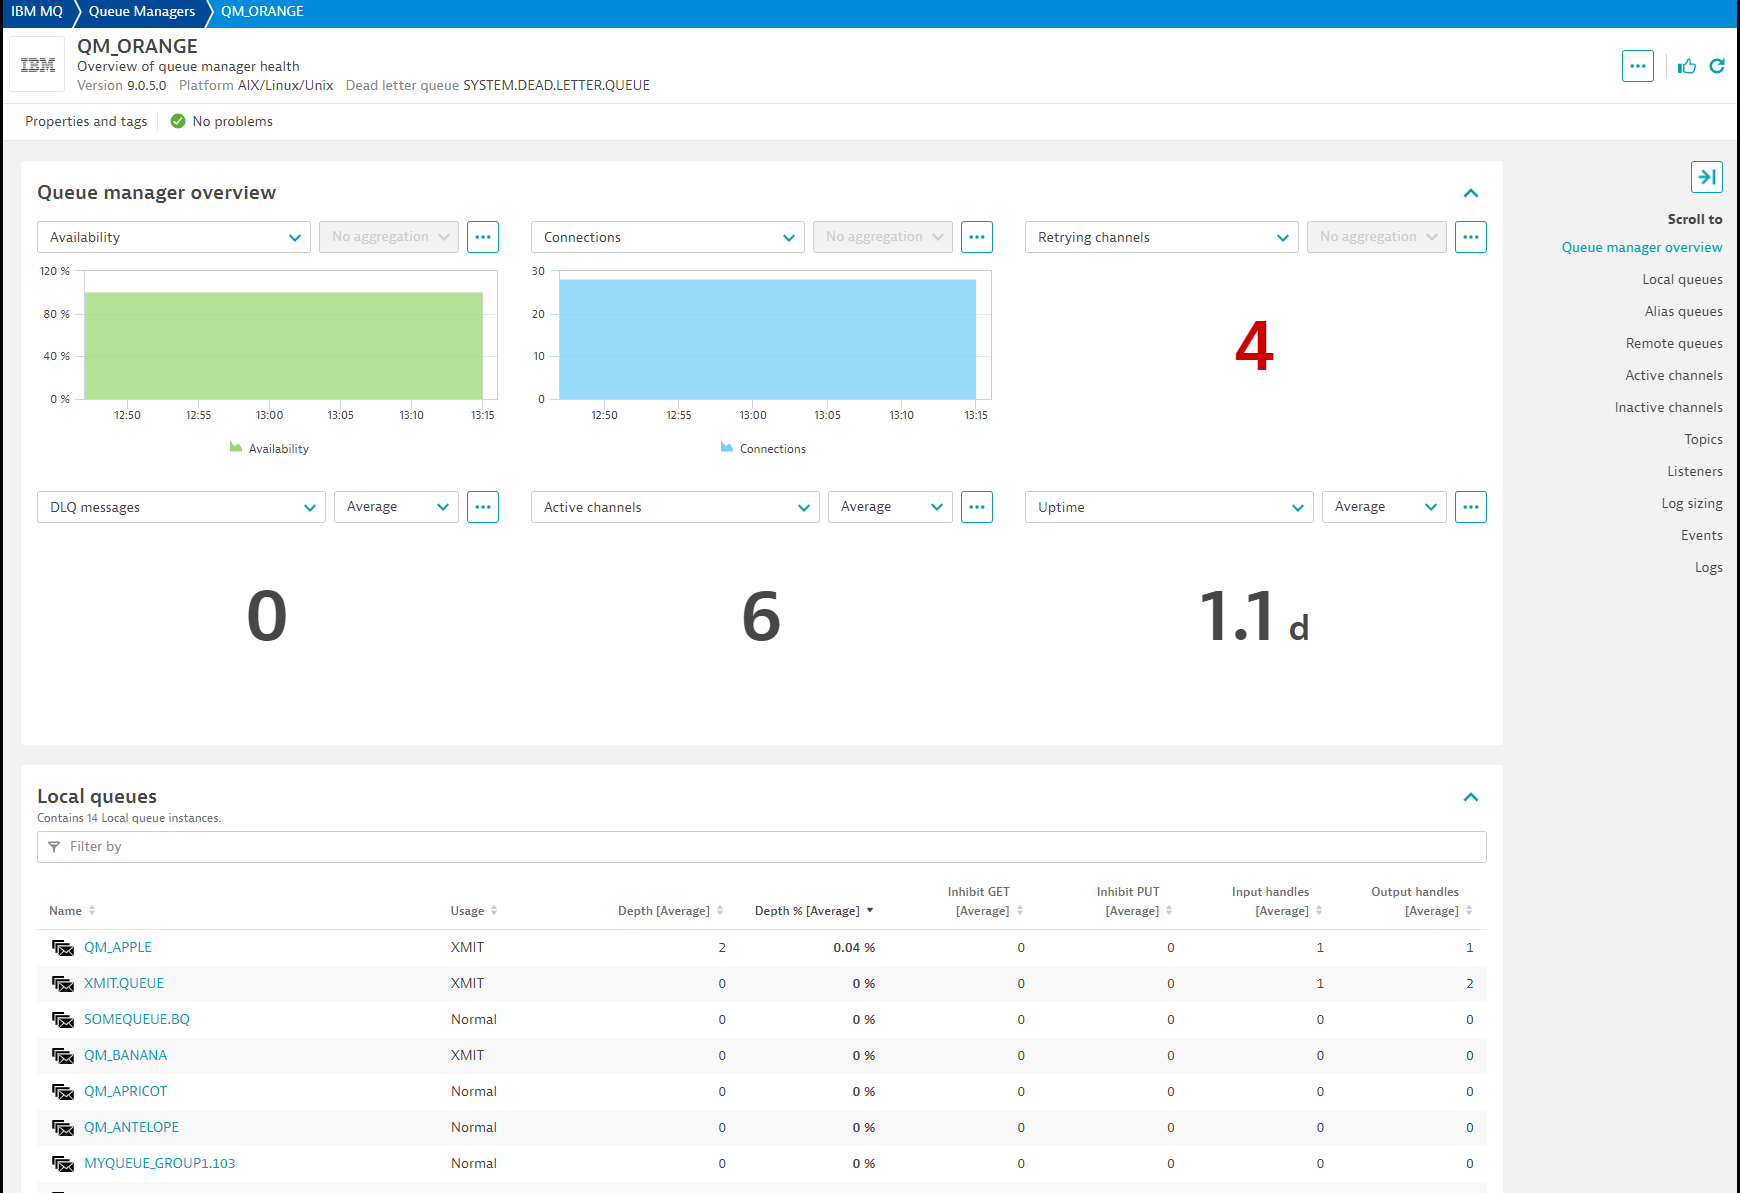Collapse the Queue manager overview section
Screen dimensions: 1740x1193
pyautogui.click(x=1470, y=193)
